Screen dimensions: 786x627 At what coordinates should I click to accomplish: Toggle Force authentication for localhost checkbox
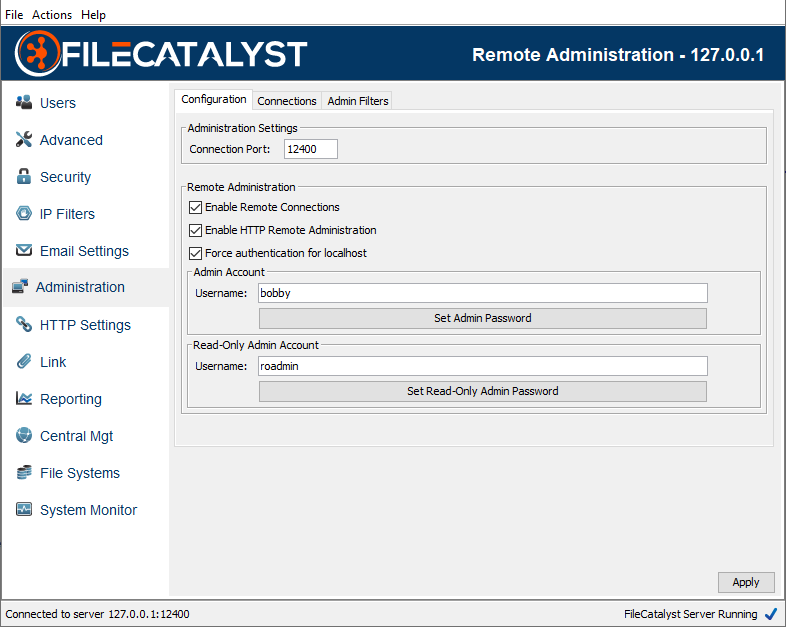(x=195, y=253)
